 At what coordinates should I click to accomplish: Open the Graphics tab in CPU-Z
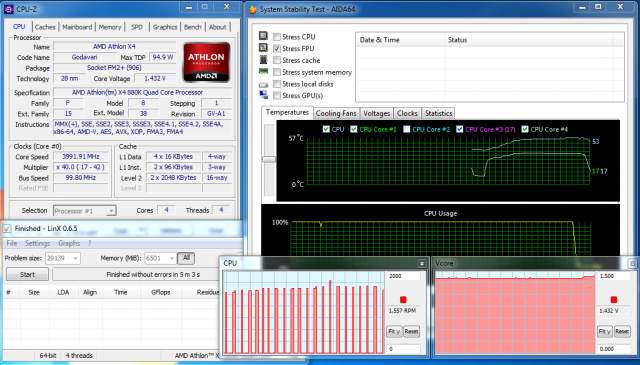tap(165, 27)
